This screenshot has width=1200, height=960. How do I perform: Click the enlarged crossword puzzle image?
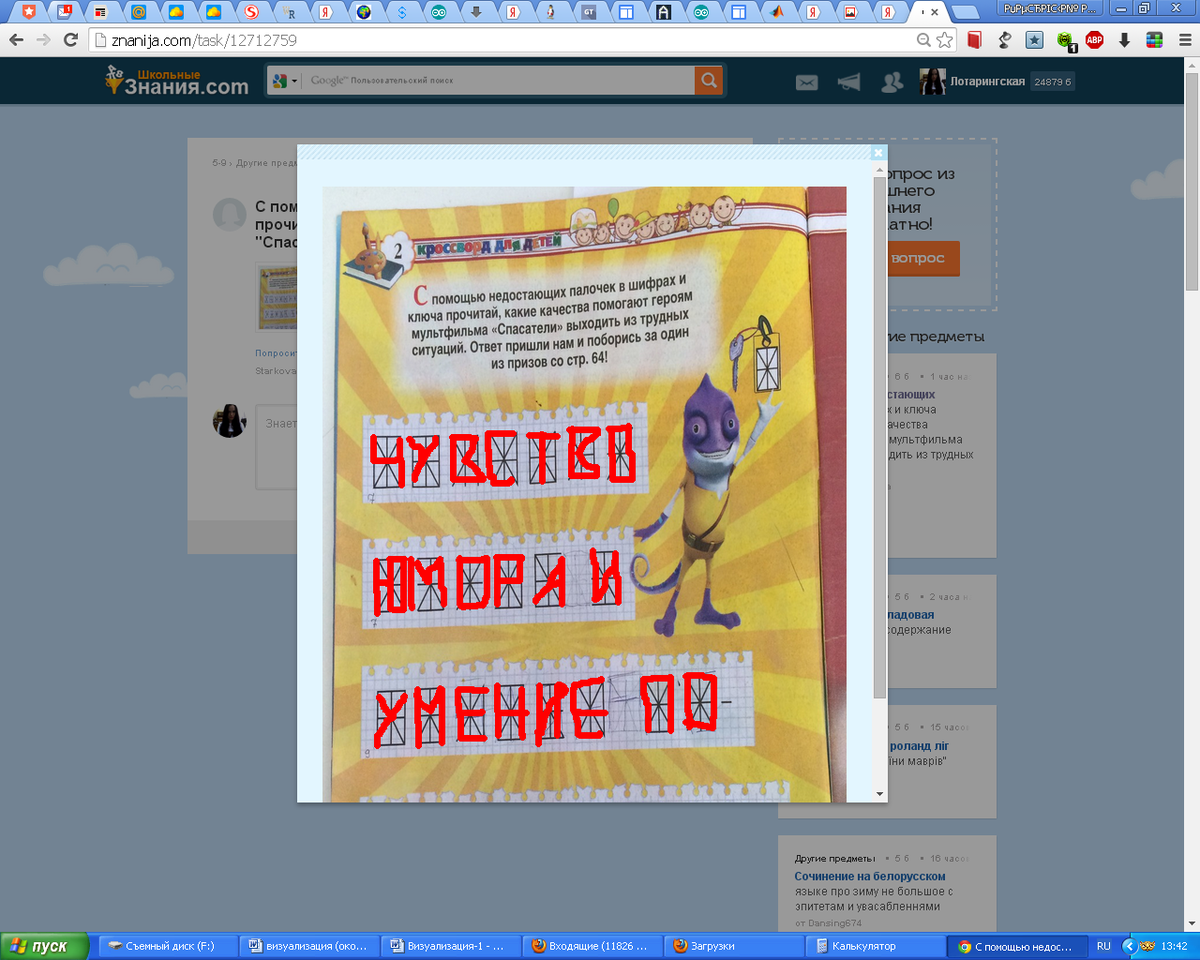[584, 494]
